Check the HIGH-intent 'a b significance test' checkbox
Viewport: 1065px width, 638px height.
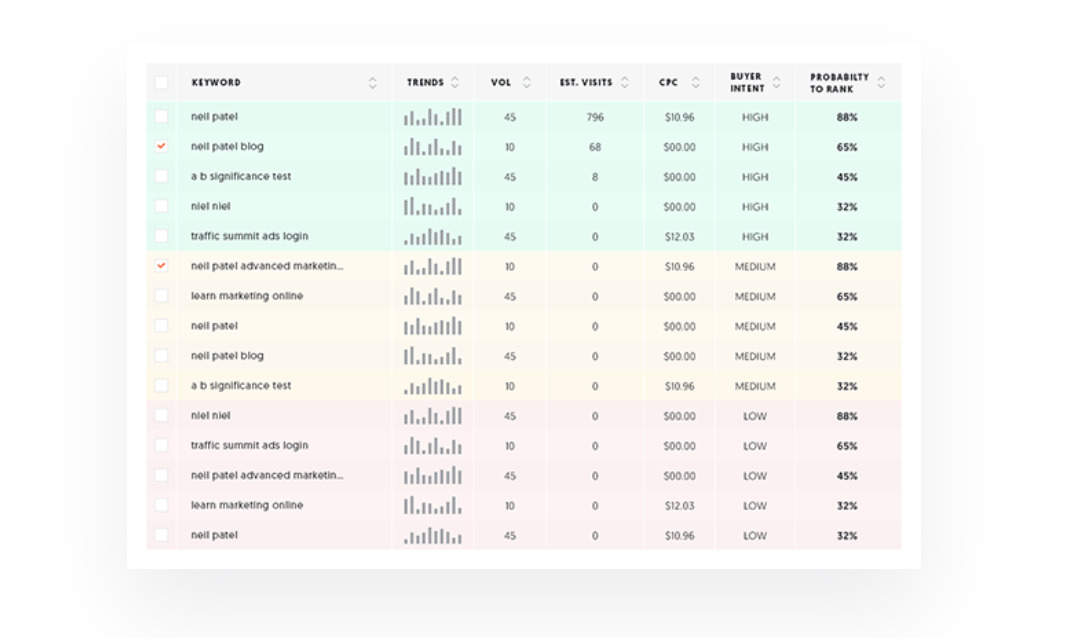click(x=161, y=177)
